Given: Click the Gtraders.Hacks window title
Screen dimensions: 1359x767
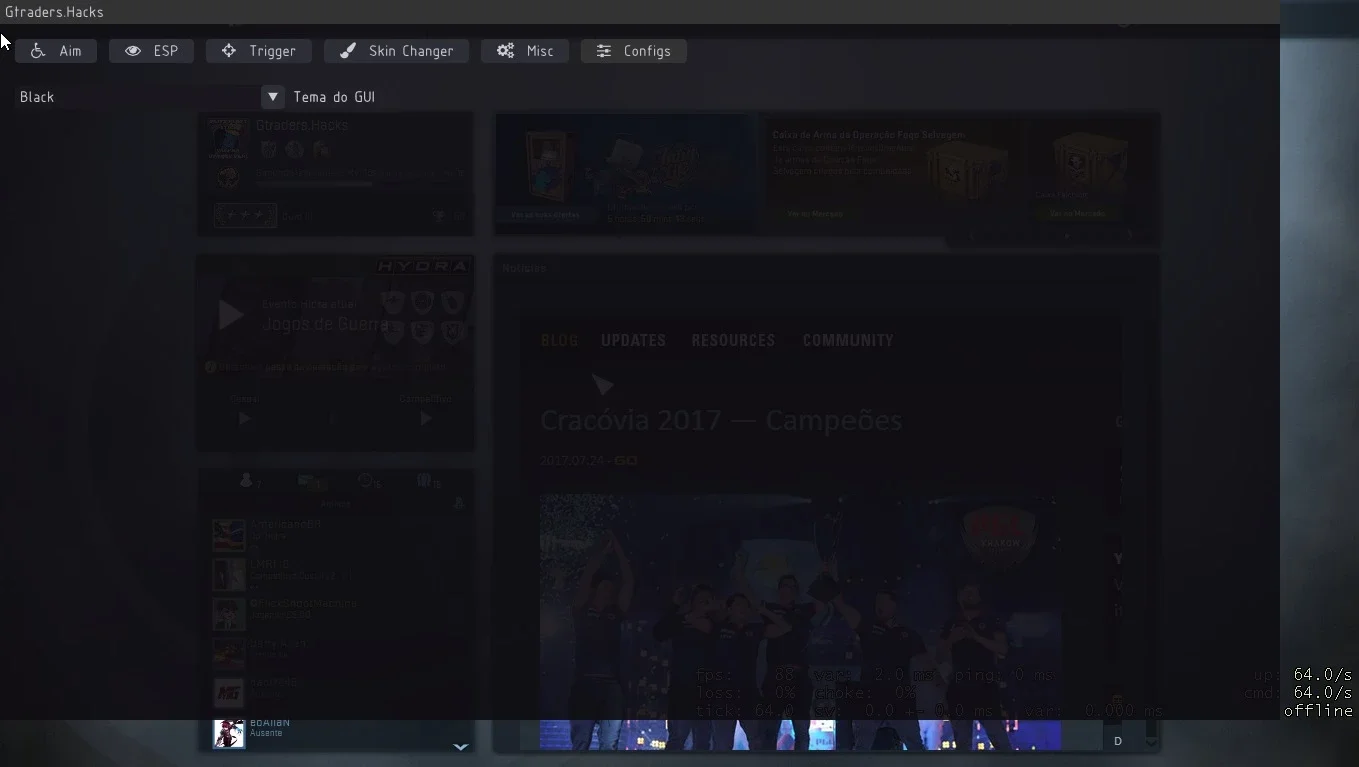Looking at the screenshot, I should click(x=54, y=12).
